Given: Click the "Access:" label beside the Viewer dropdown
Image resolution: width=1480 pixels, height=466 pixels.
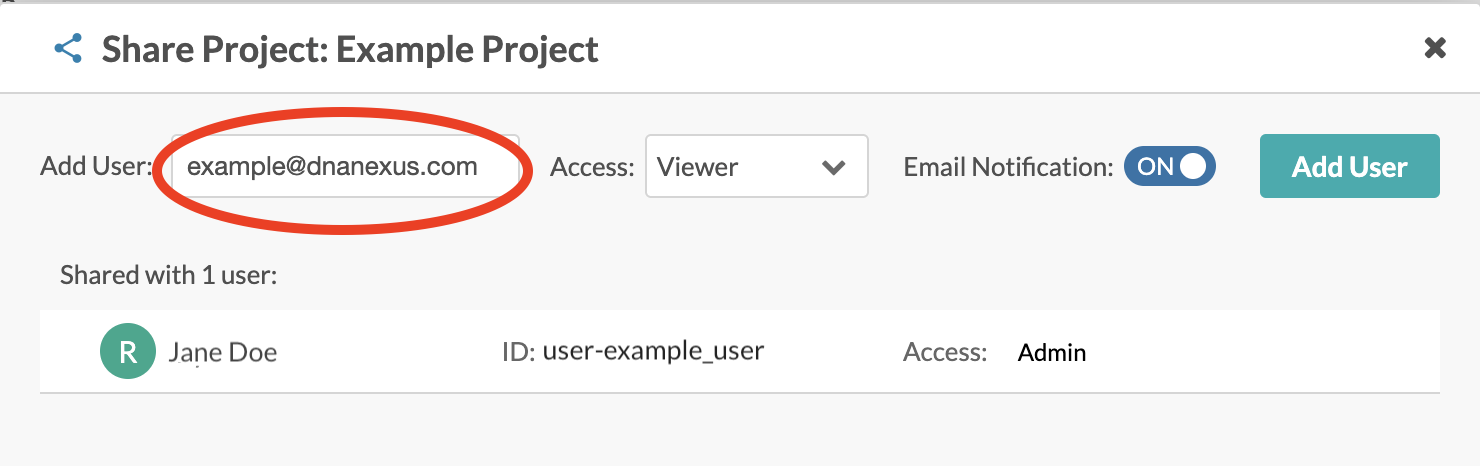Looking at the screenshot, I should click(x=592, y=168).
